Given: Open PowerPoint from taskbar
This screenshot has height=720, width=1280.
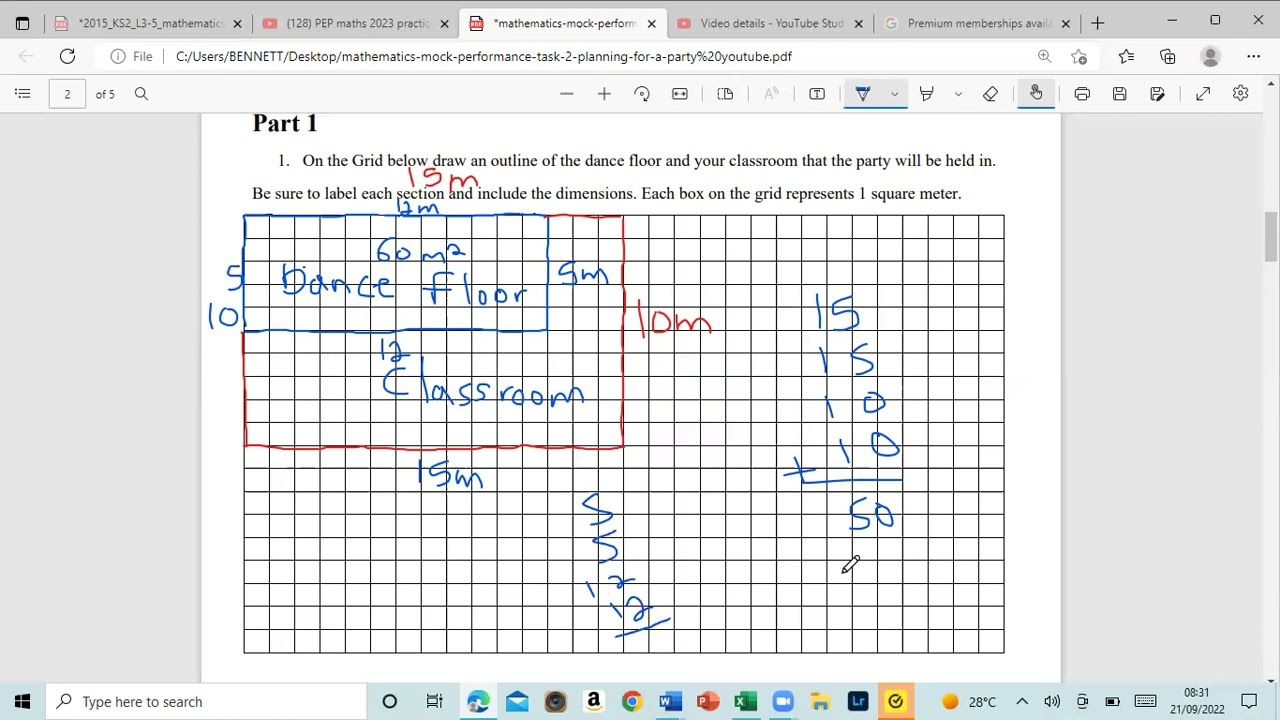Looking at the screenshot, I should coord(707,701).
